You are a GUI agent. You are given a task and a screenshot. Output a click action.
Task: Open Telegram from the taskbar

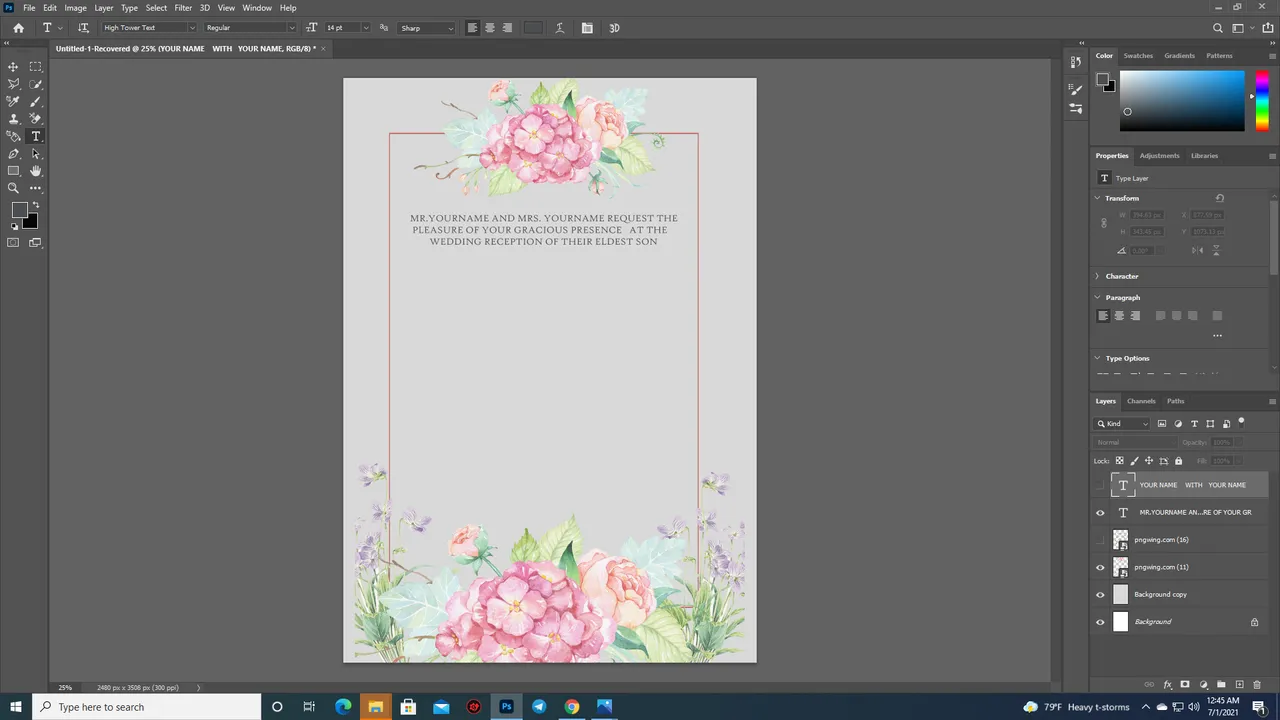(x=538, y=707)
